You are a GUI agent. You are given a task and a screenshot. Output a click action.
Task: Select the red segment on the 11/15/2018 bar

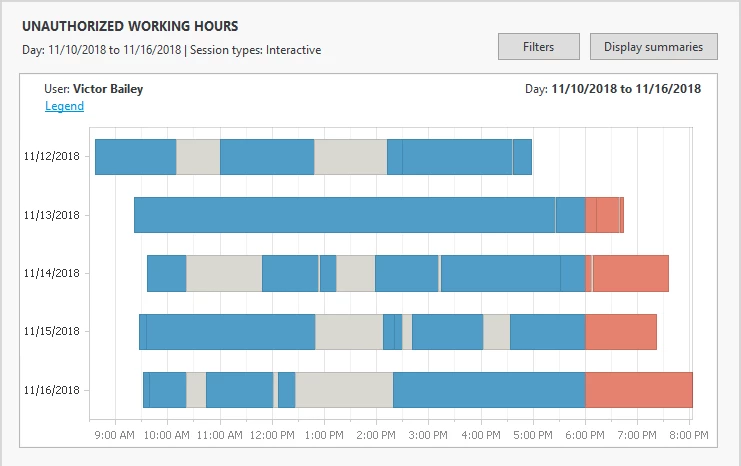click(x=620, y=332)
